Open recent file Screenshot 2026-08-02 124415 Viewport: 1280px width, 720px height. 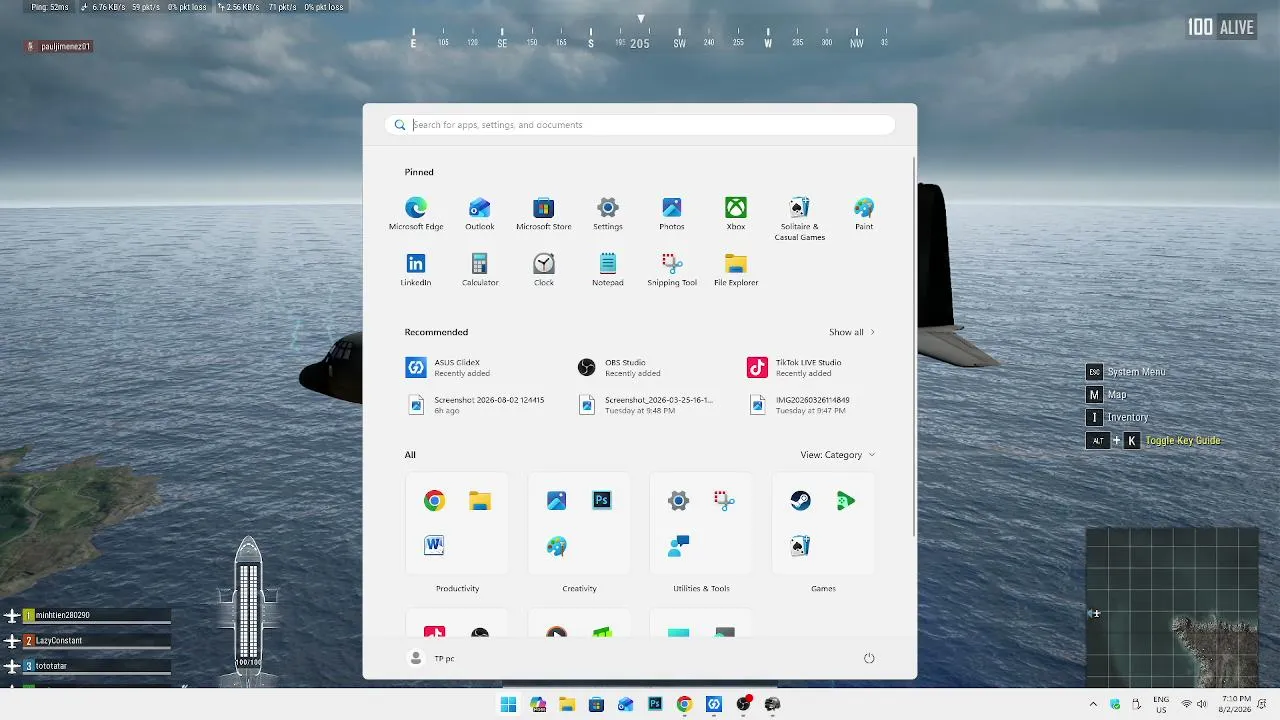(476, 405)
